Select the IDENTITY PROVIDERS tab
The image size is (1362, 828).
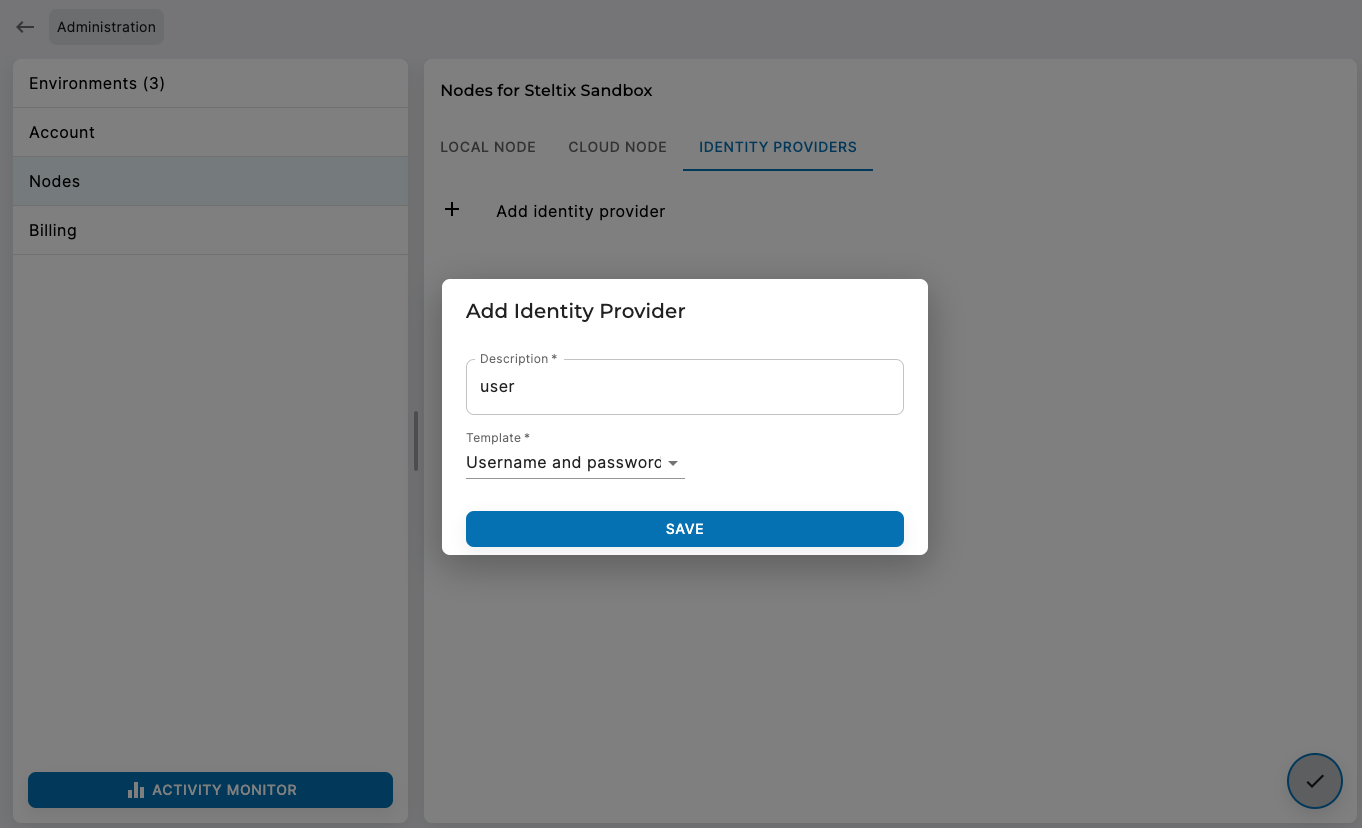coord(777,147)
